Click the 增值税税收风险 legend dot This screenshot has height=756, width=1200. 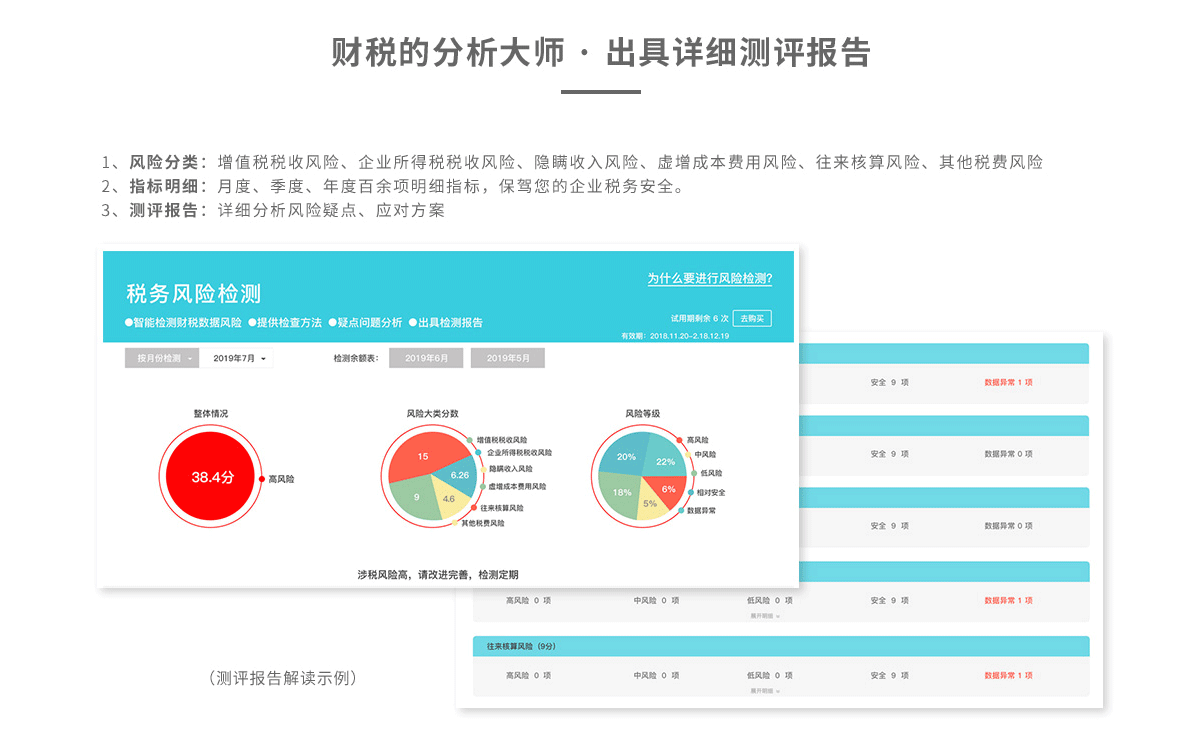tap(470, 439)
